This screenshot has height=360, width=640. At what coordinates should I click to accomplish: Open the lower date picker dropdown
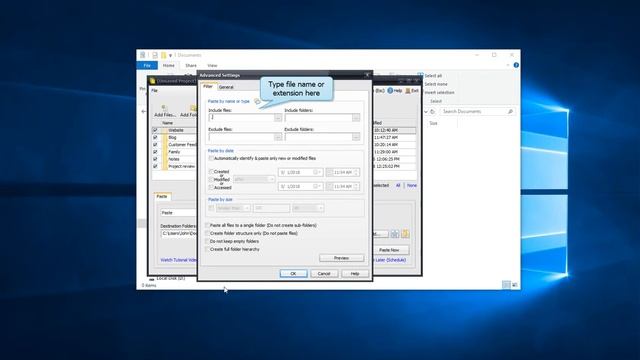click(319, 186)
